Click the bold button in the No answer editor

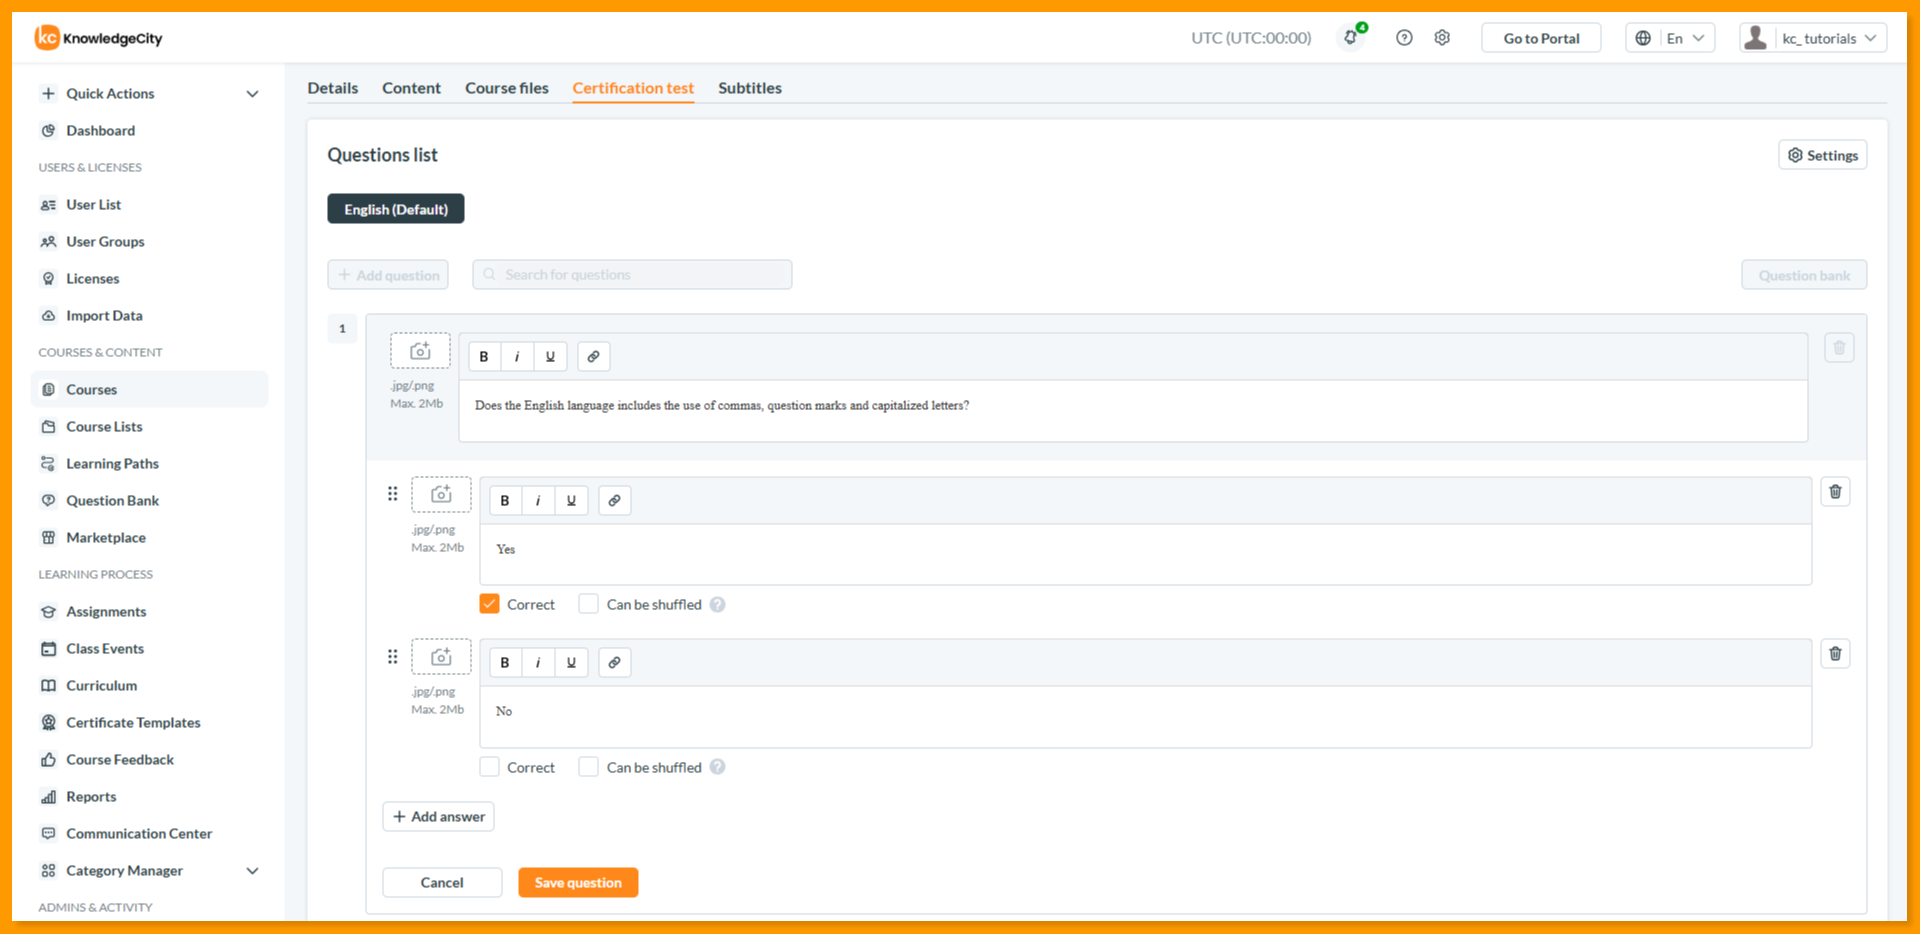tap(505, 662)
